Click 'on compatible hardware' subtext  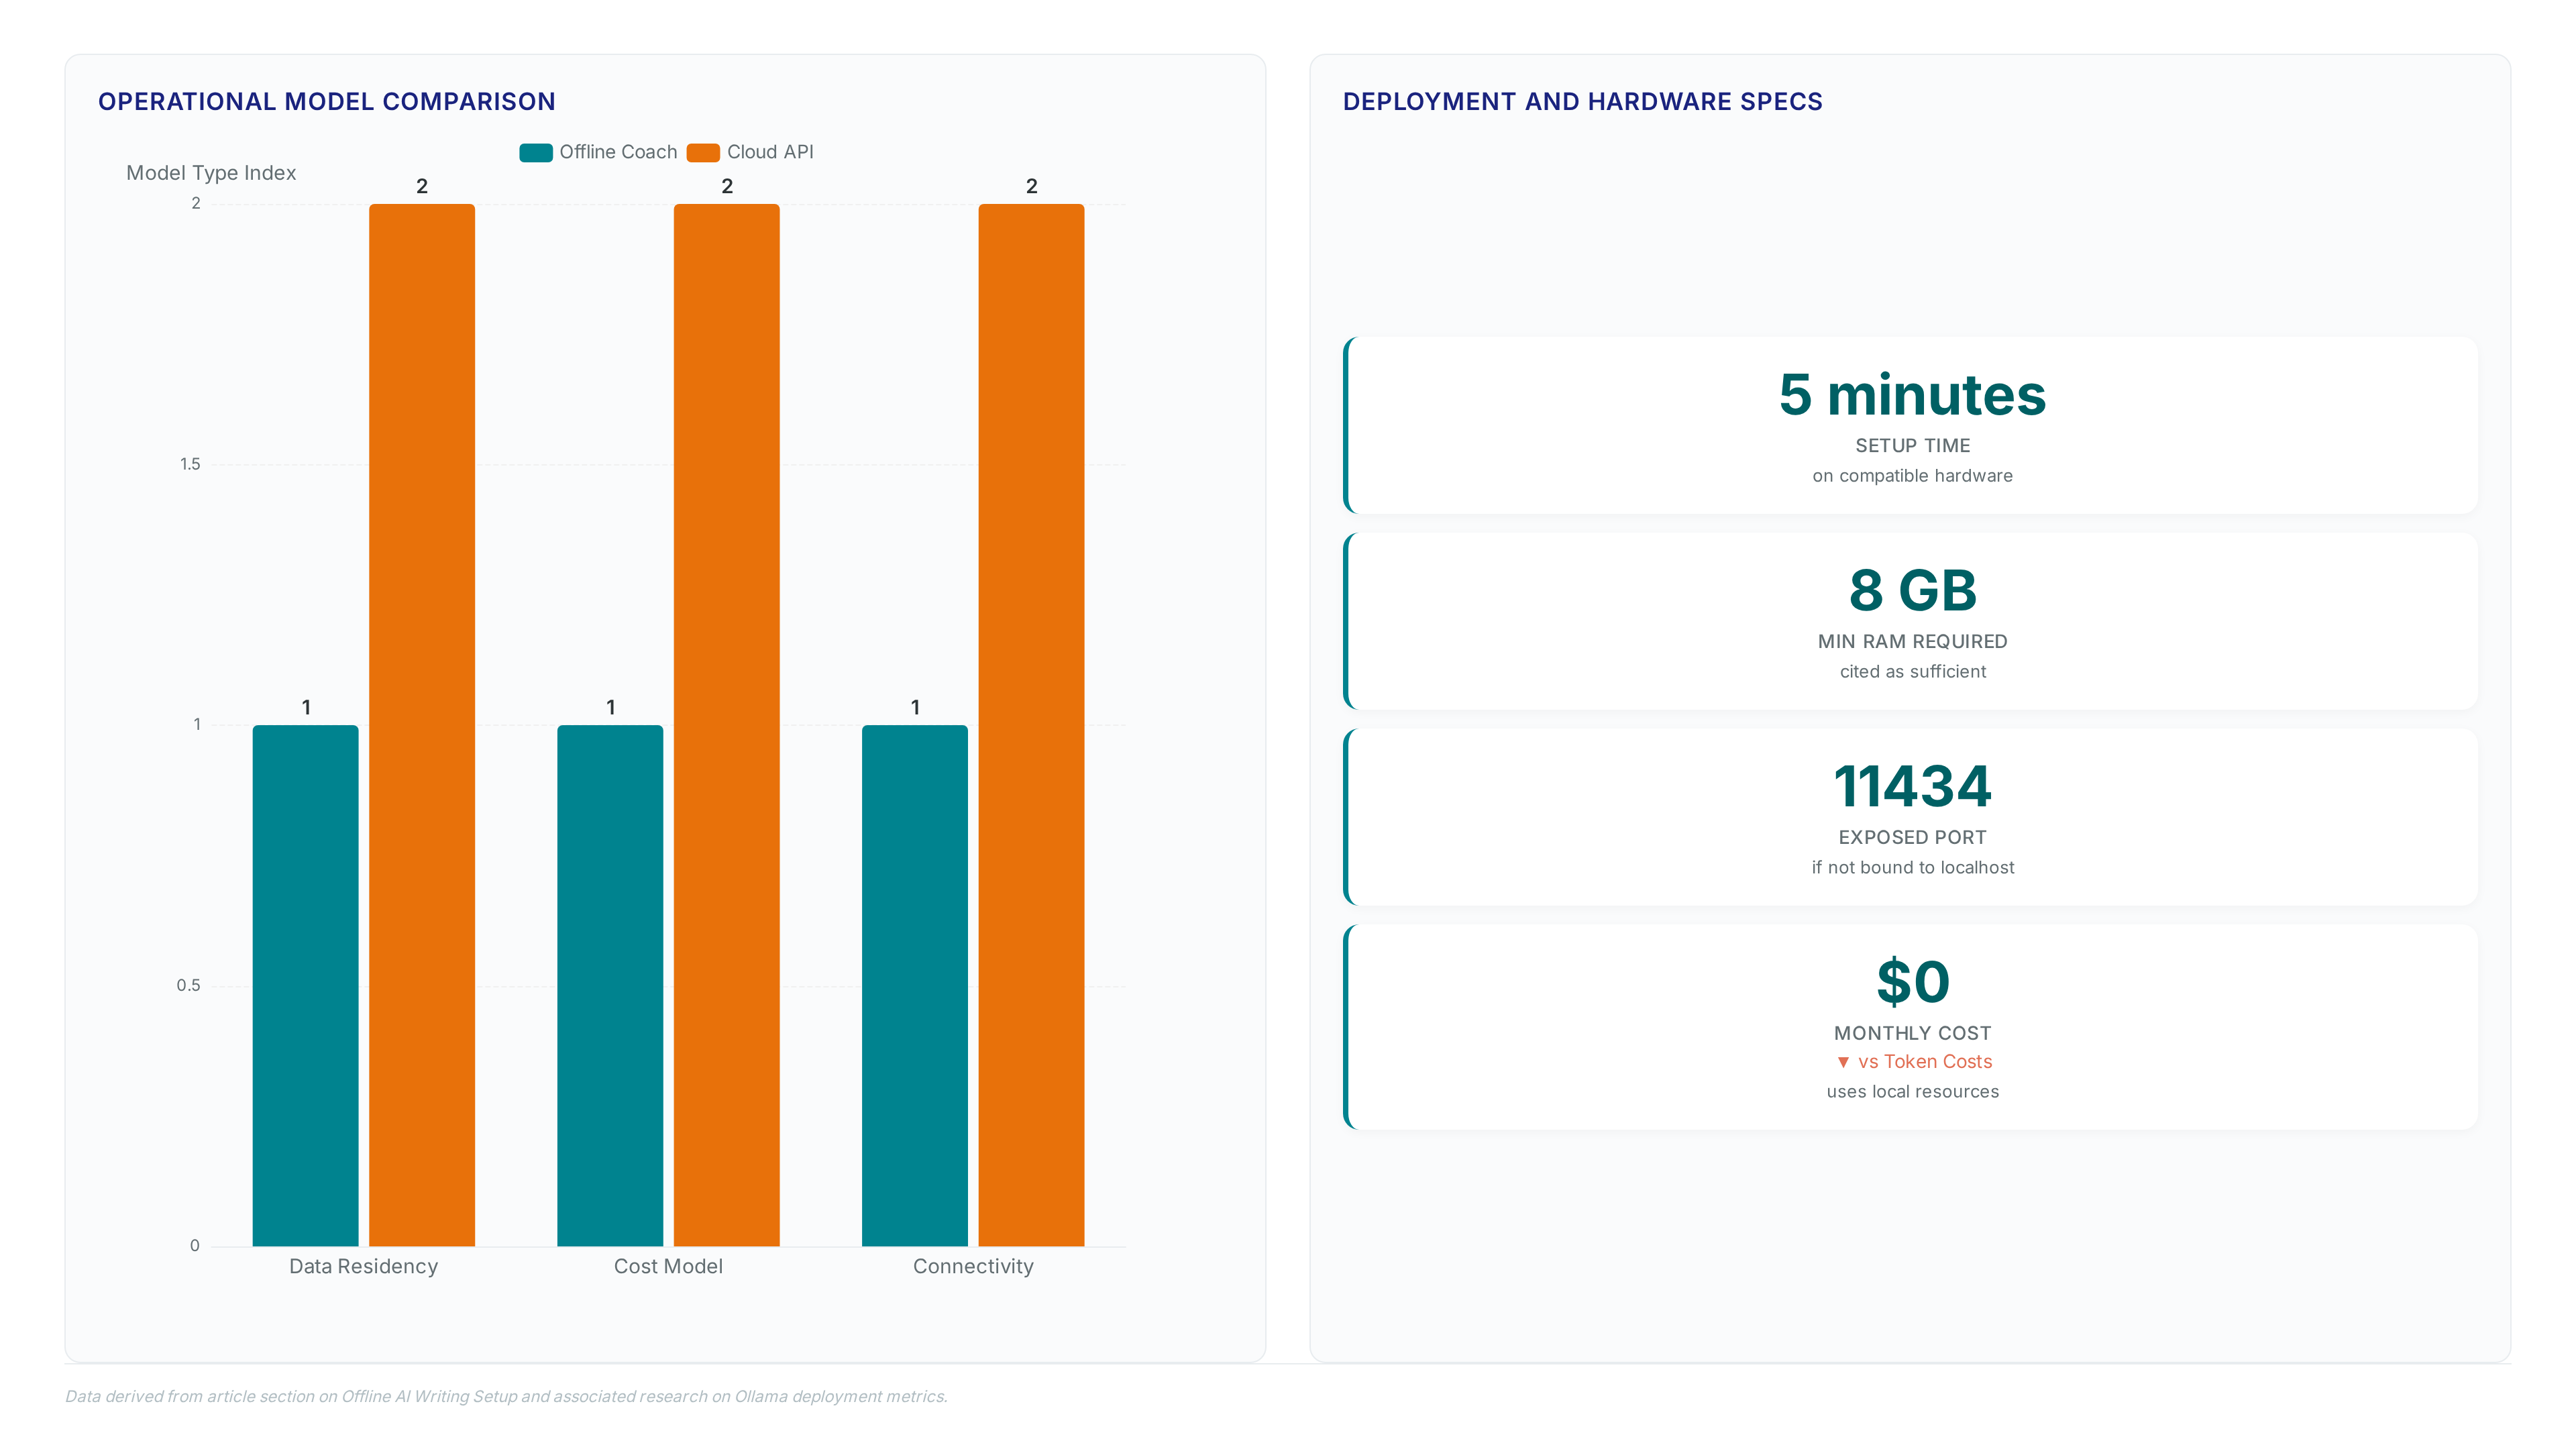[x=1912, y=476]
